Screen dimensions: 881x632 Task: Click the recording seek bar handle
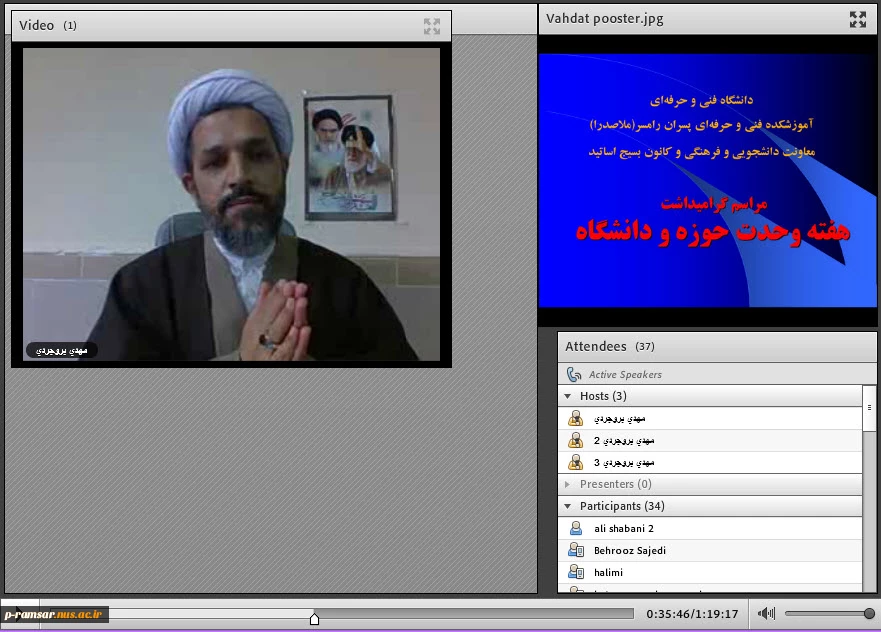(x=314, y=619)
